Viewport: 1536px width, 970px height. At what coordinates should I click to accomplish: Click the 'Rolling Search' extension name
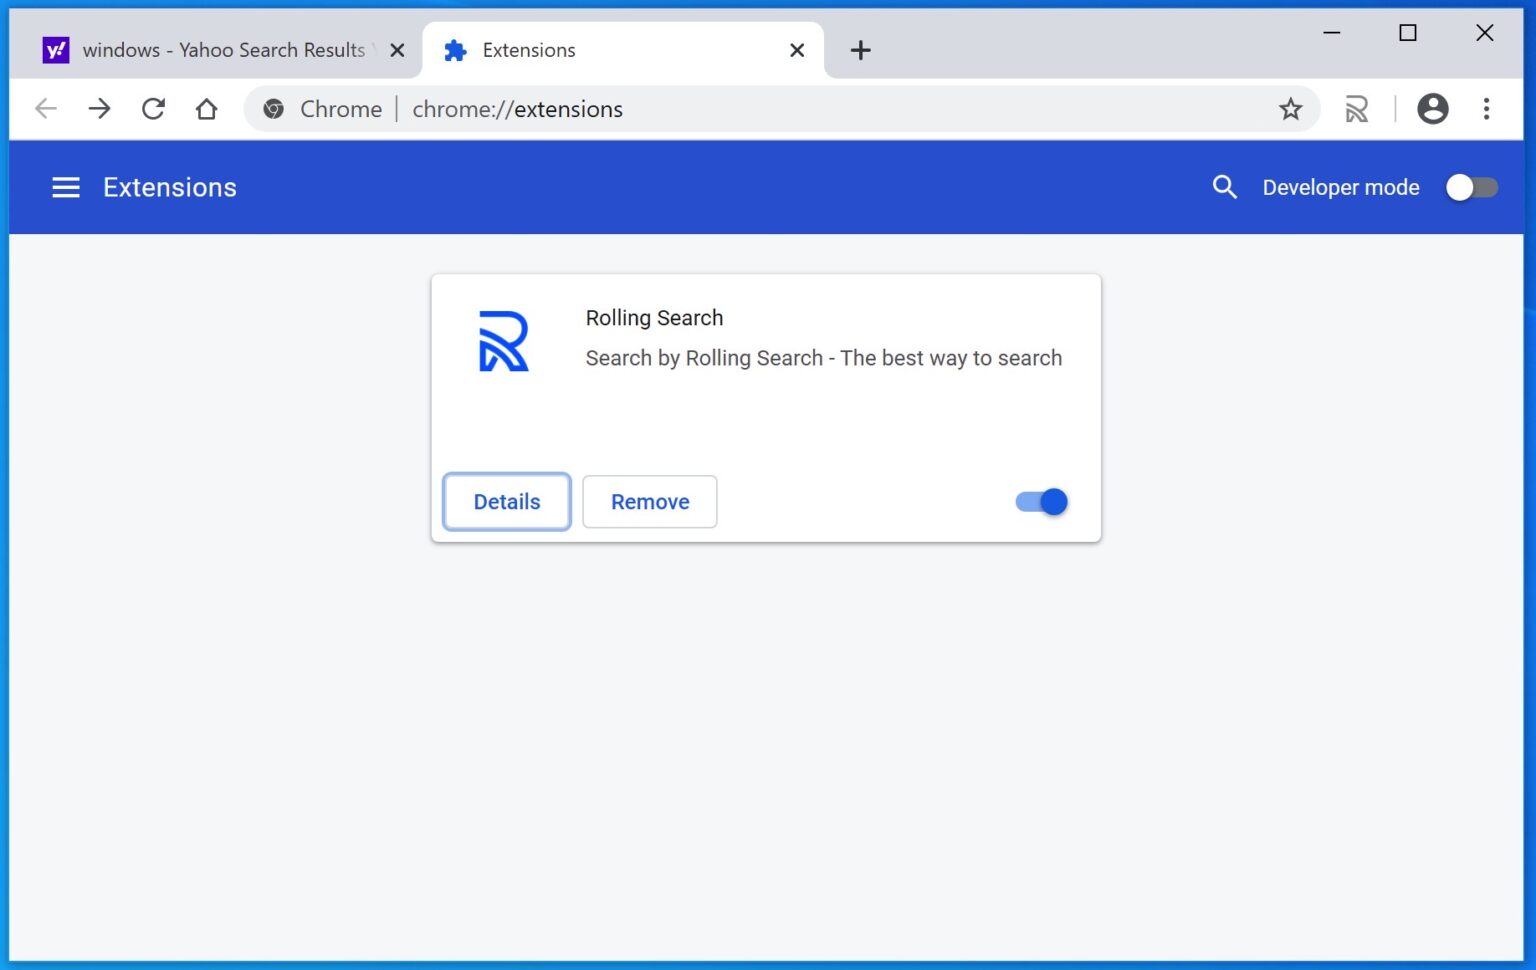(x=654, y=318)
